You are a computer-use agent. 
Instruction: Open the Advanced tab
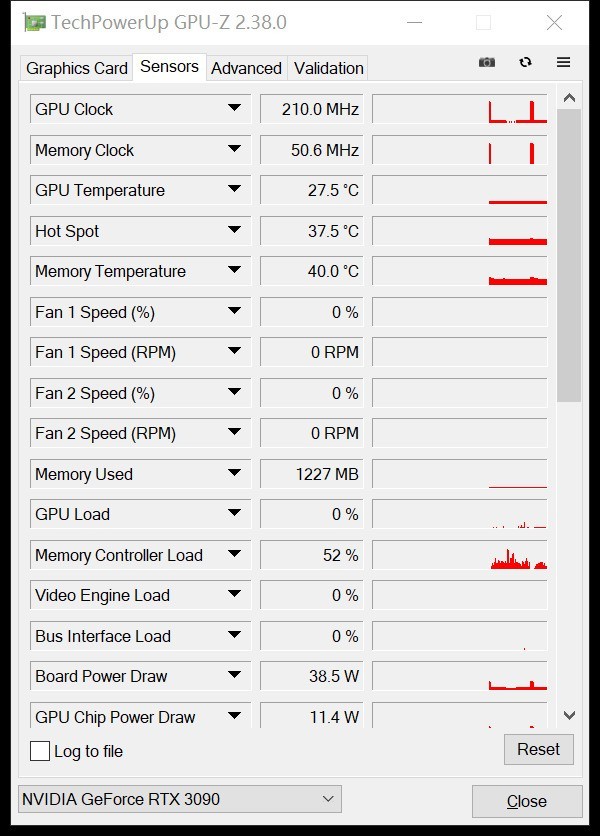[x=246, y=68]
